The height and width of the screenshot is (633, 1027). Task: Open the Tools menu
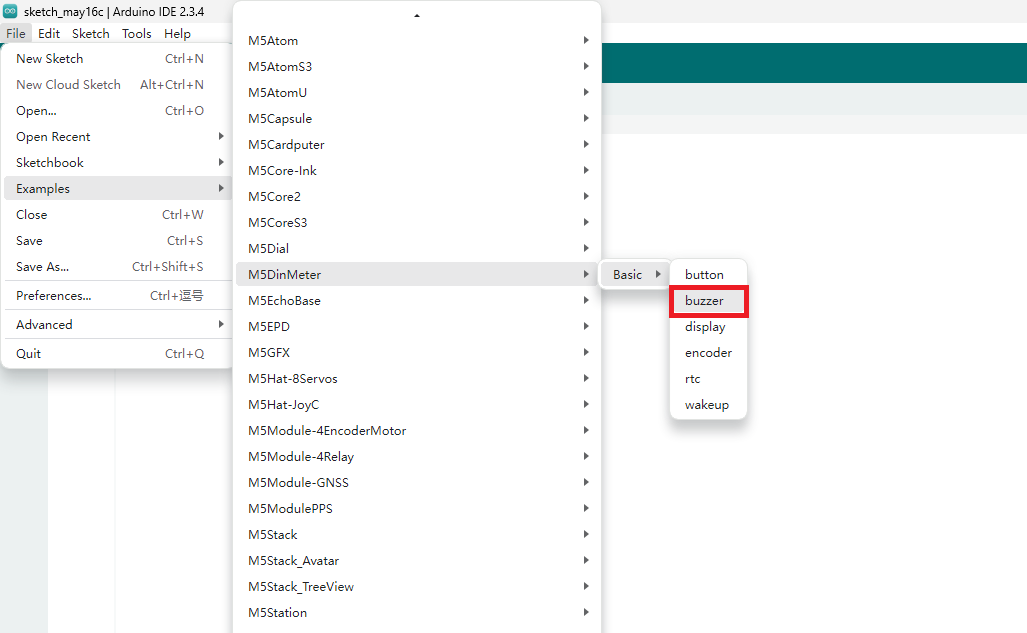tap(136, 33)
